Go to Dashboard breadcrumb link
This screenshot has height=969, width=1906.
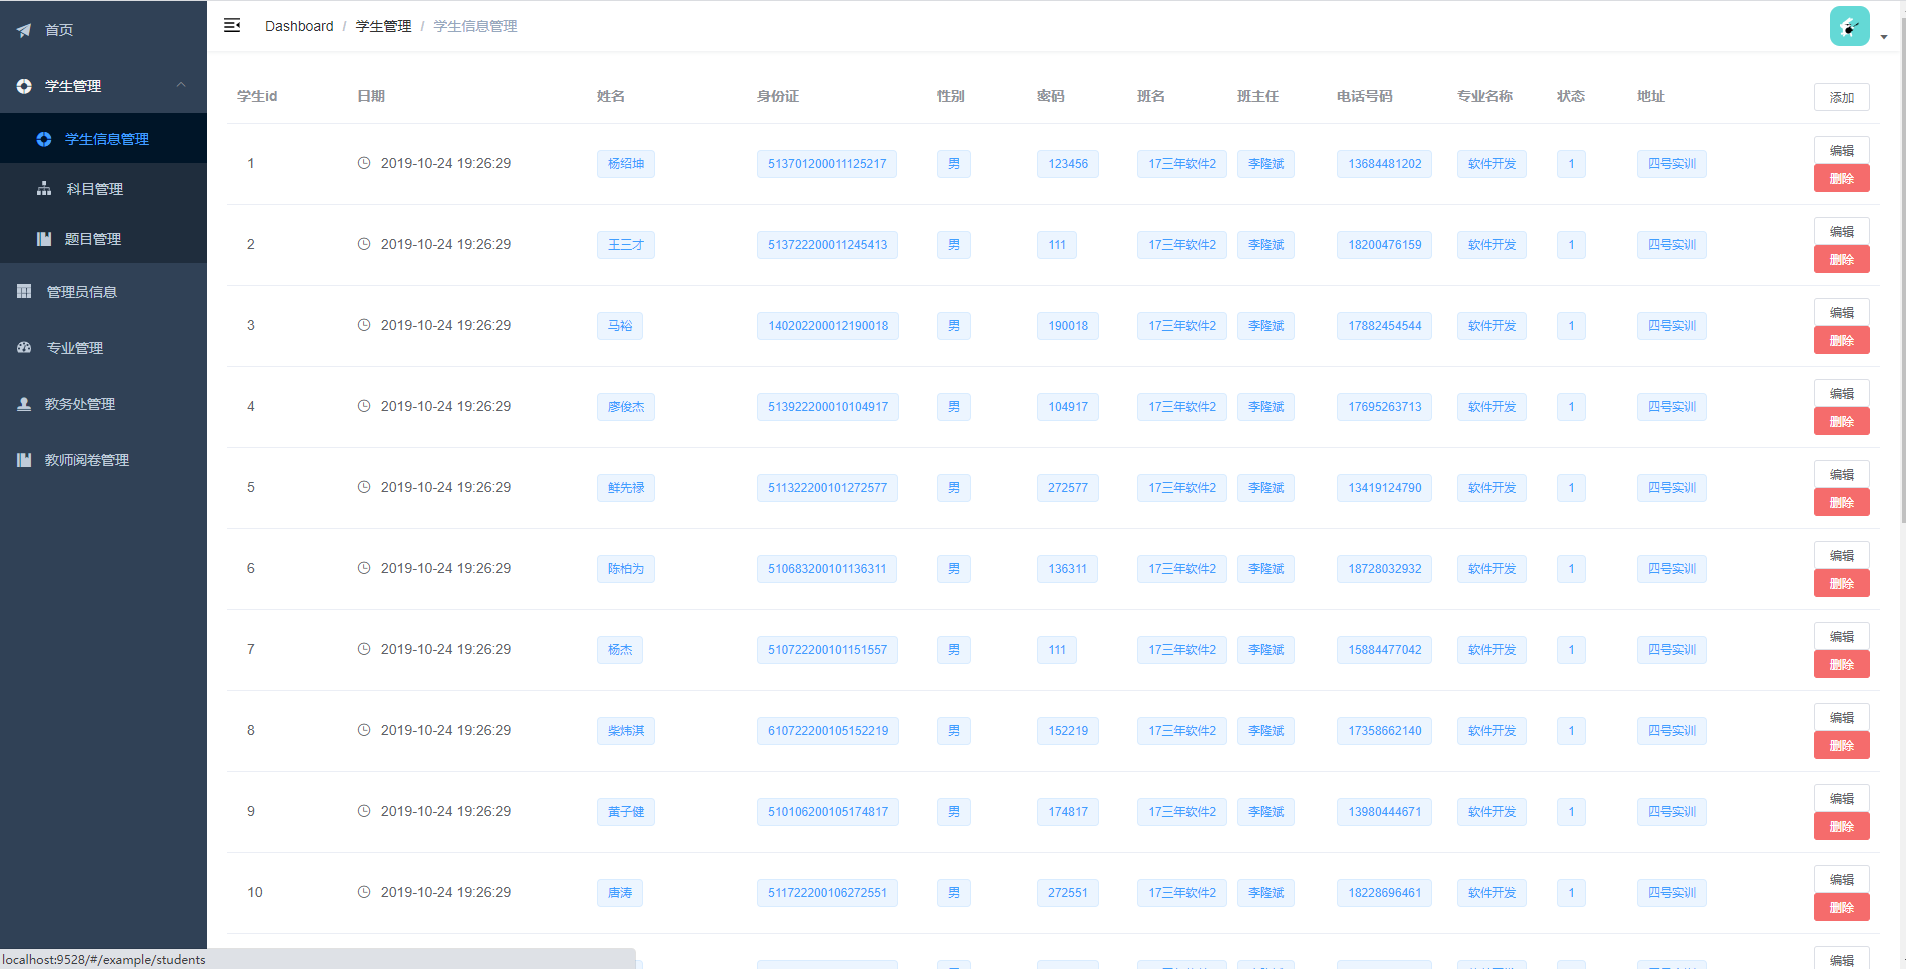299,26
